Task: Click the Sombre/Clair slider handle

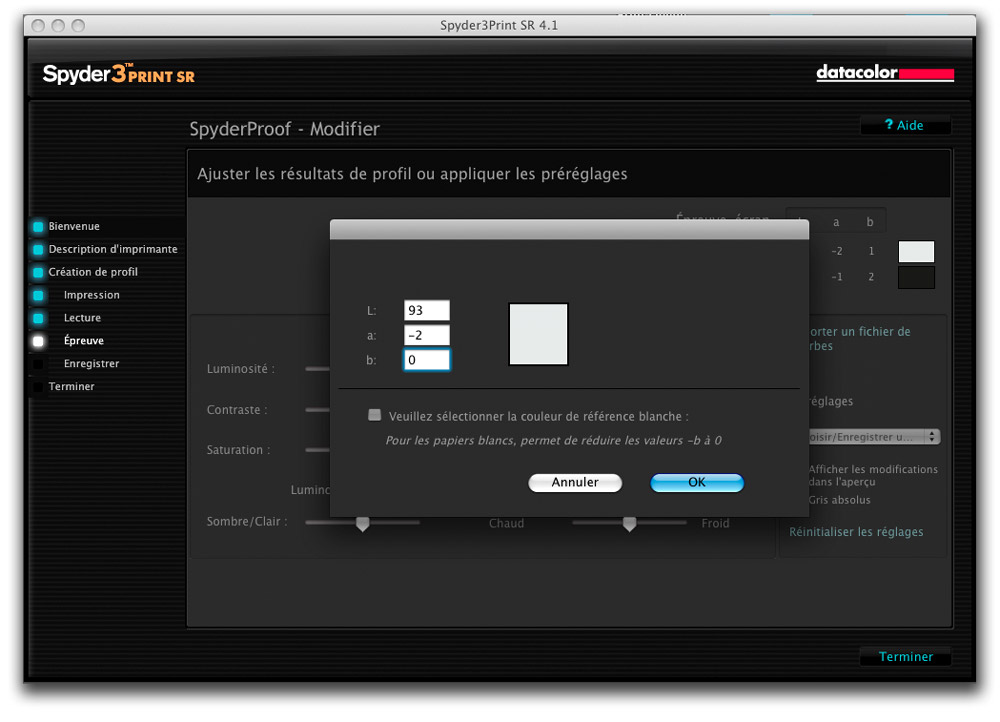Action: (362, 524)
